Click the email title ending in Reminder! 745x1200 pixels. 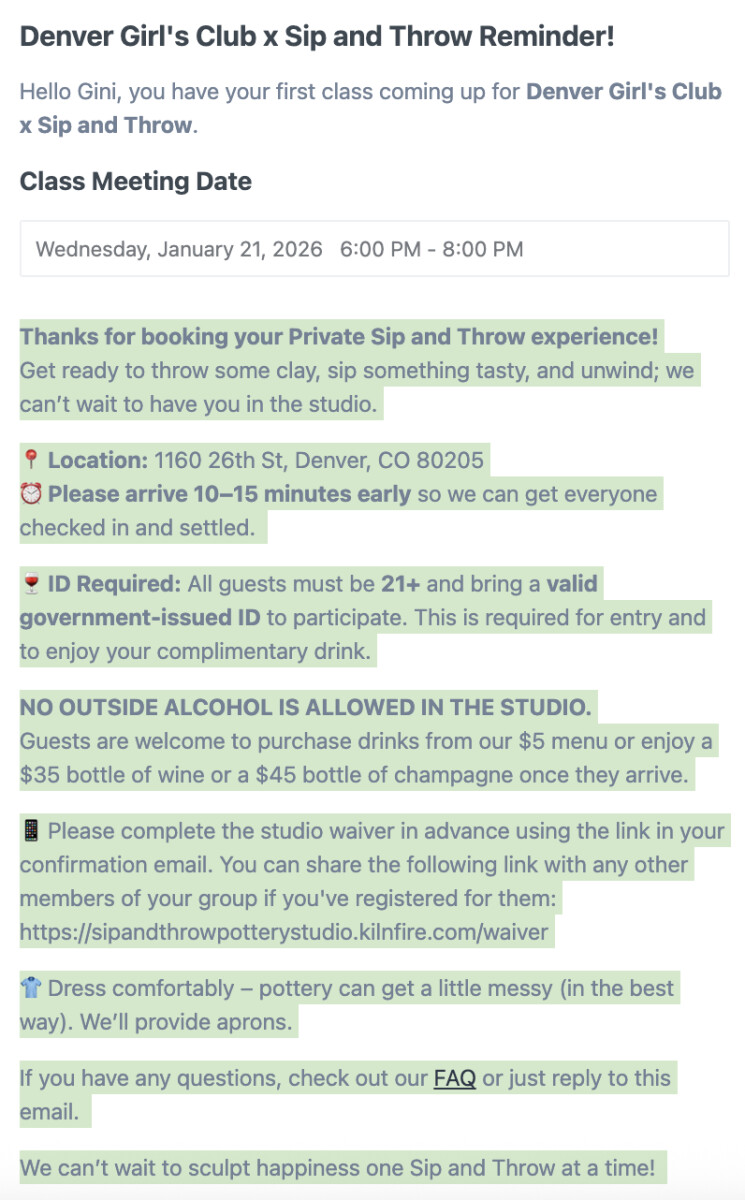click(317, 37)
